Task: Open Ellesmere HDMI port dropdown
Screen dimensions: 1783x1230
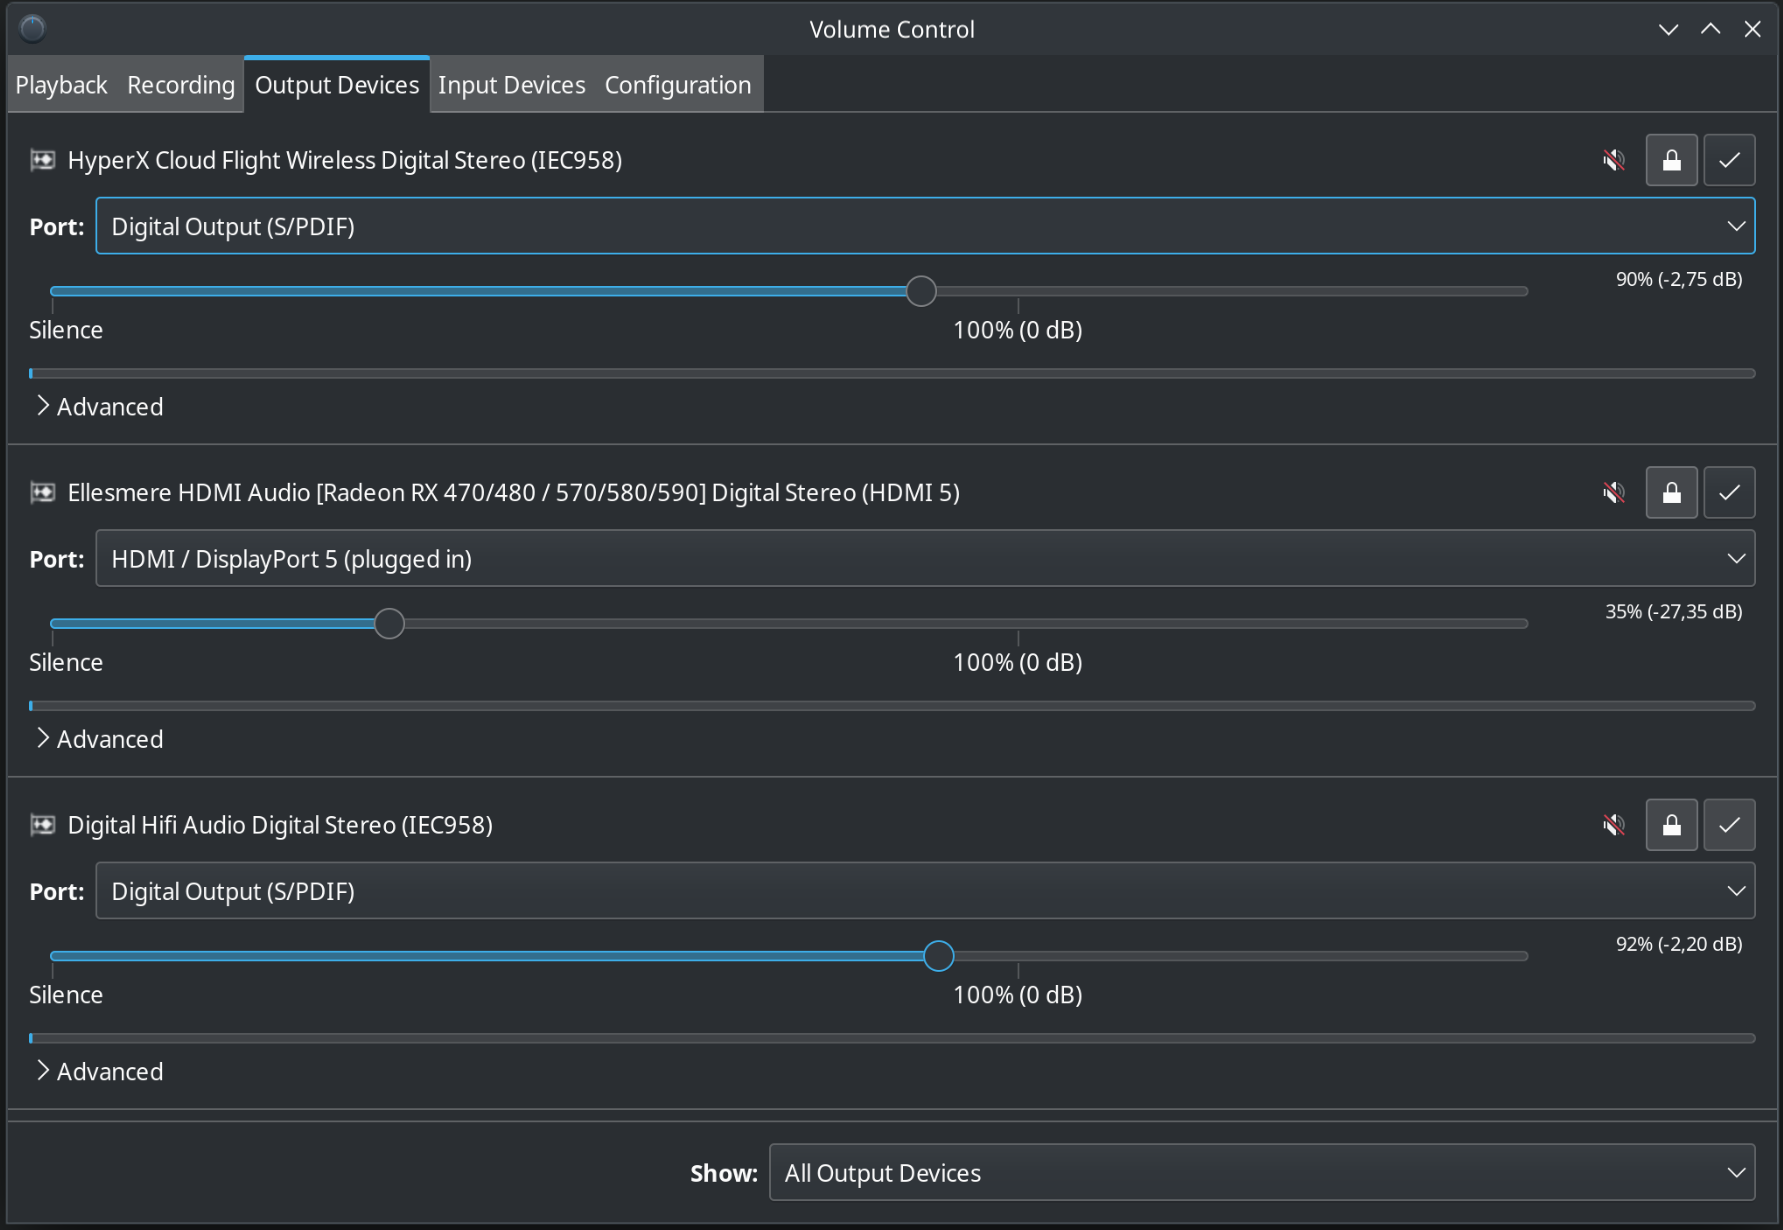Action: coord(925,558)
